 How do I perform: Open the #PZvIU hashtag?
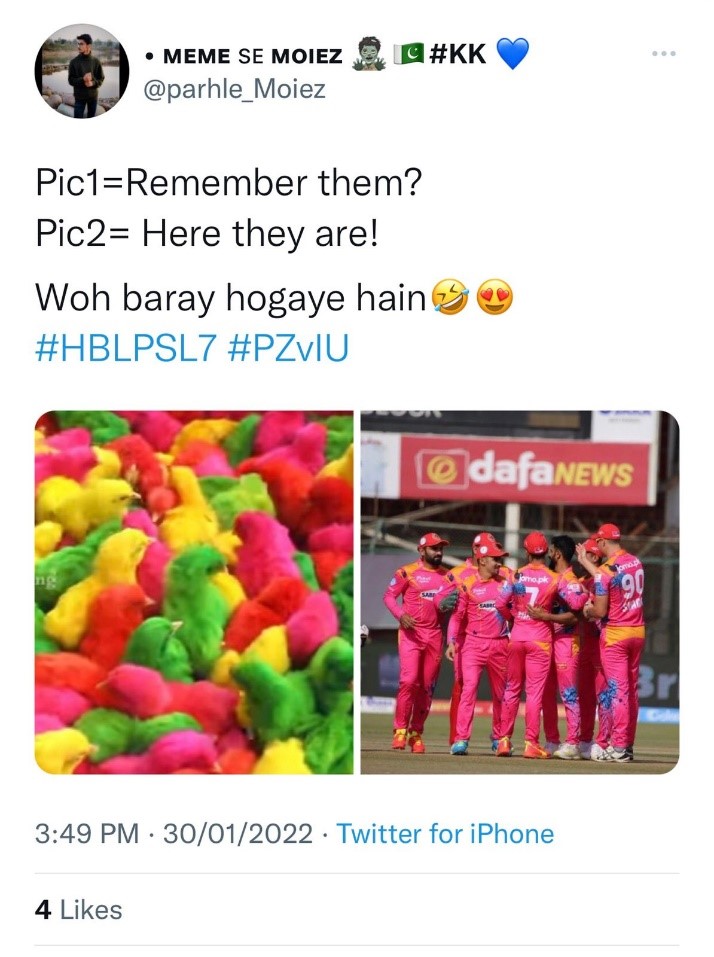[288, 348]
